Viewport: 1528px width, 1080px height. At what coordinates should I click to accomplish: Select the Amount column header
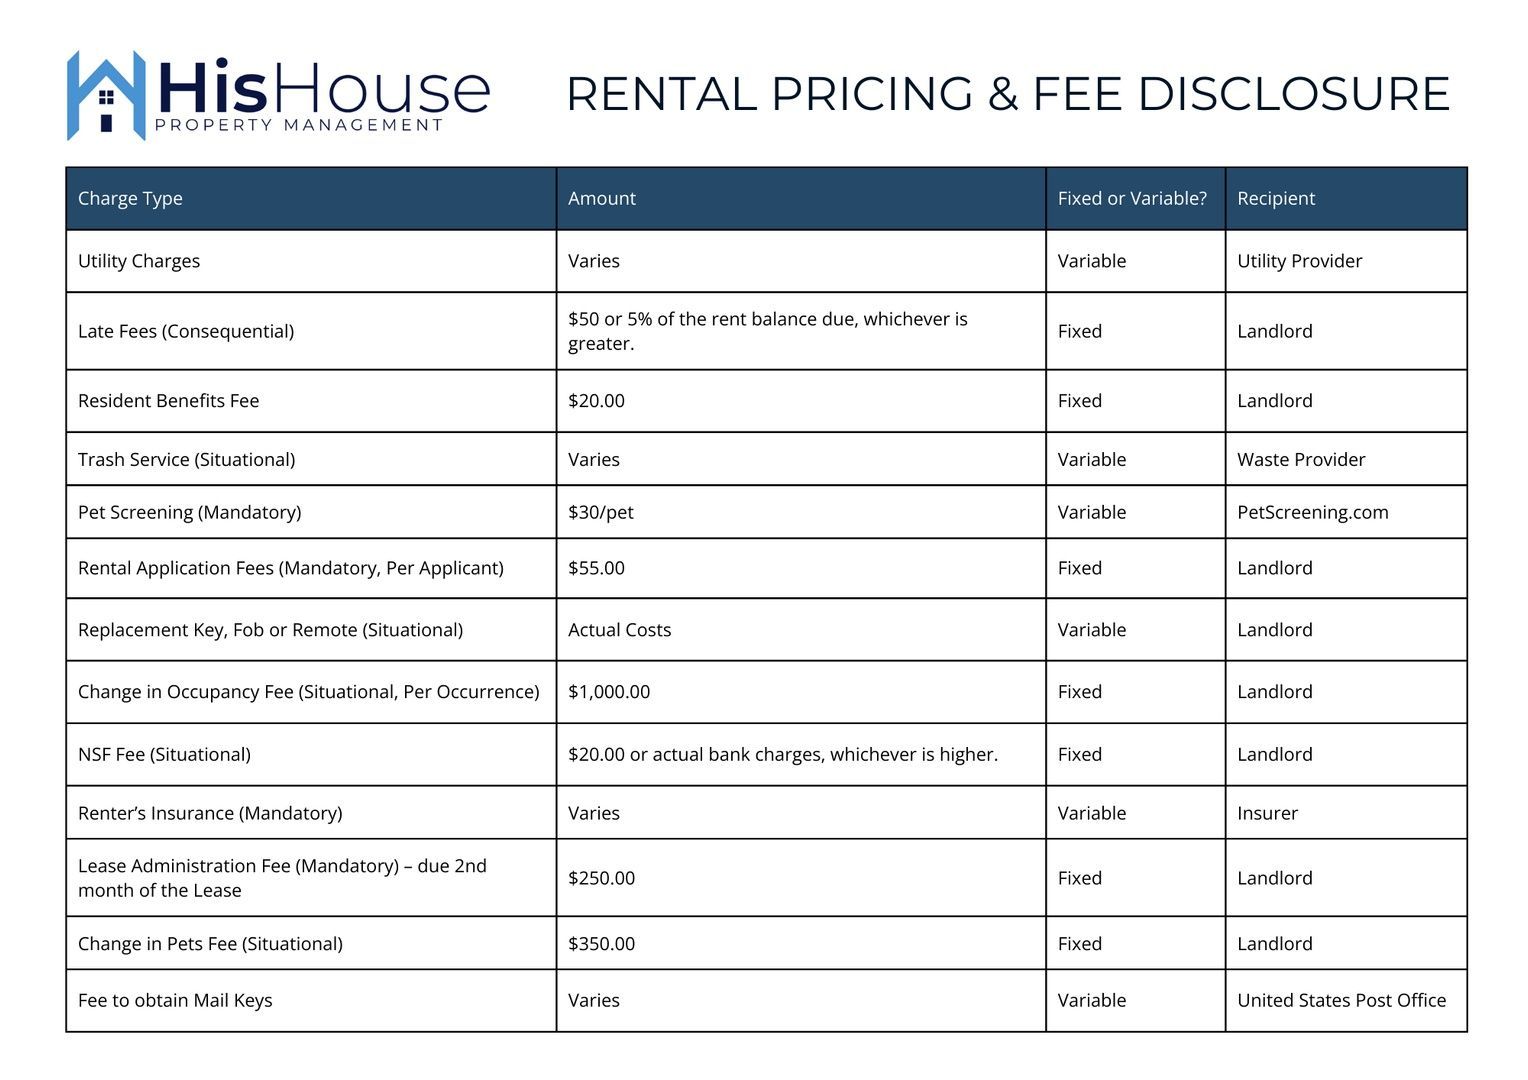coord(601,198)
